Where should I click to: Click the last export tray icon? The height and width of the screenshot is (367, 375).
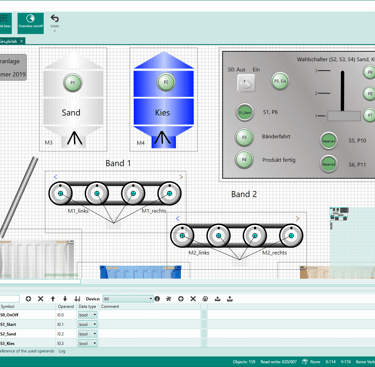[230, 299]
